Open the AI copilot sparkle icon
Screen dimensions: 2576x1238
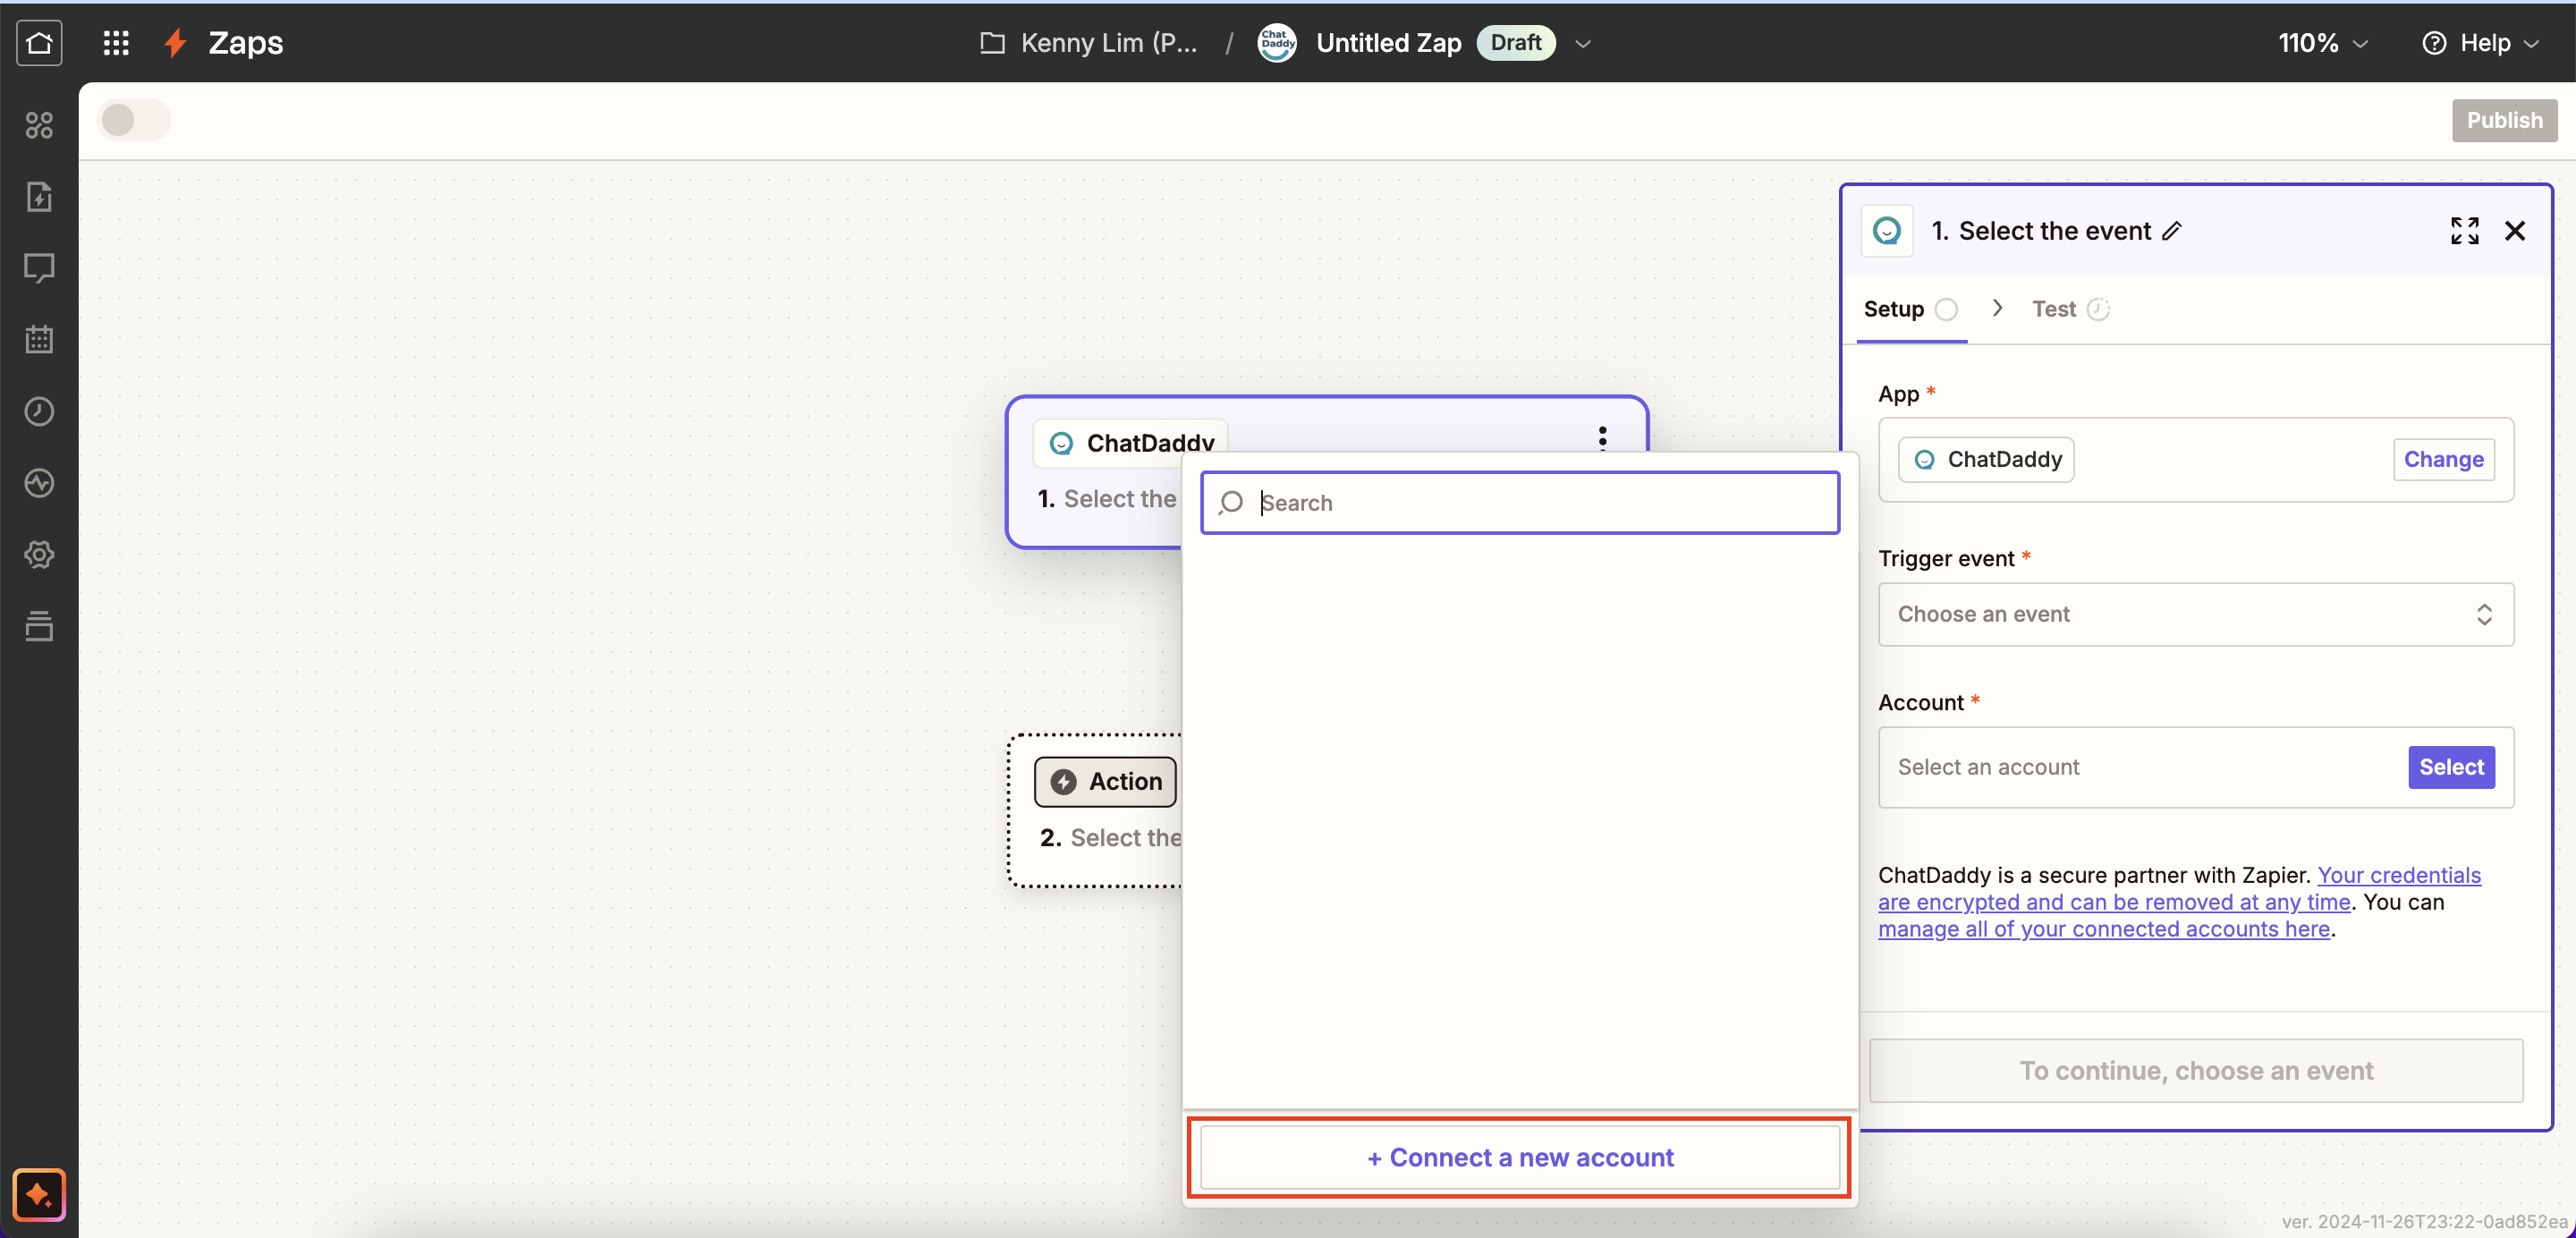click(x=39, y=1194)
